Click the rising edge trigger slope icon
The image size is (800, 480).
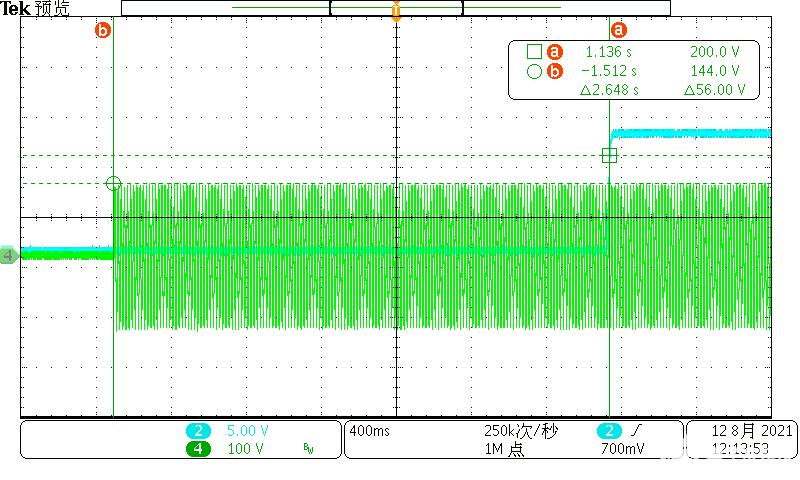[636, 431]
